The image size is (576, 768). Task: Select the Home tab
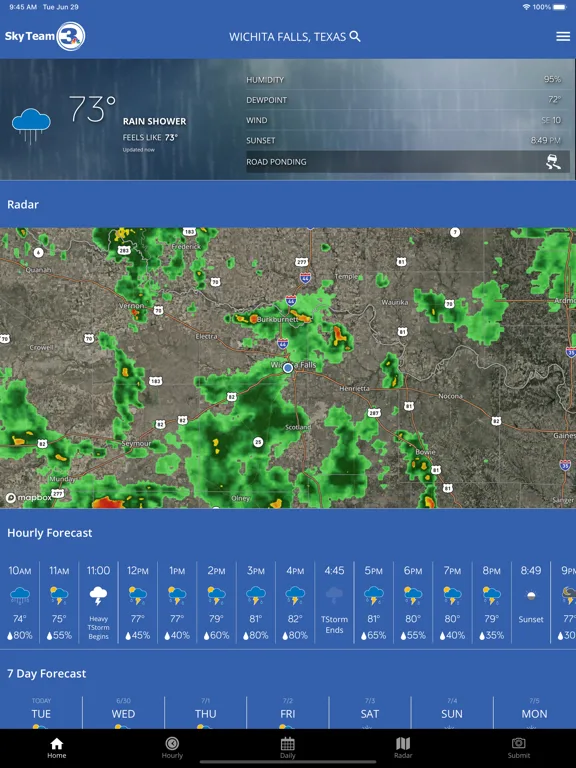[57, 748]
